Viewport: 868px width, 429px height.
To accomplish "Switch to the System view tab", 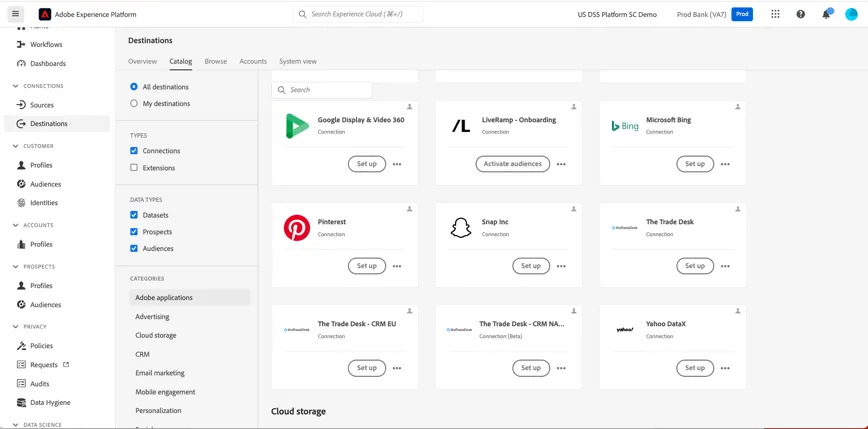I will tap(298, 61).
